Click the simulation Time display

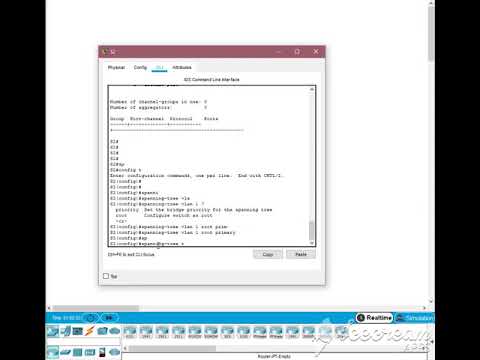[x=67, y=318]
